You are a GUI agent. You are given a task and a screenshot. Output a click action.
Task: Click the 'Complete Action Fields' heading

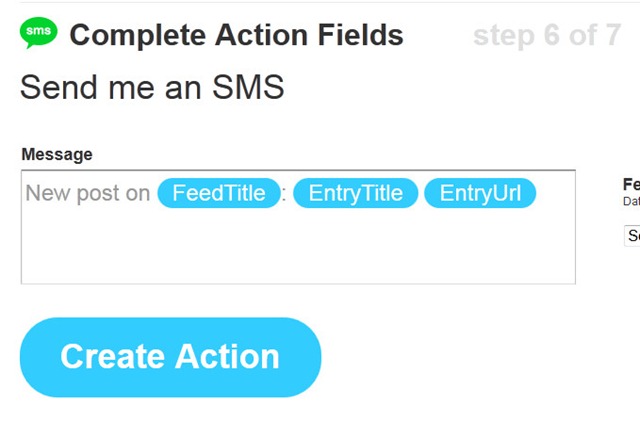point(236,36)
